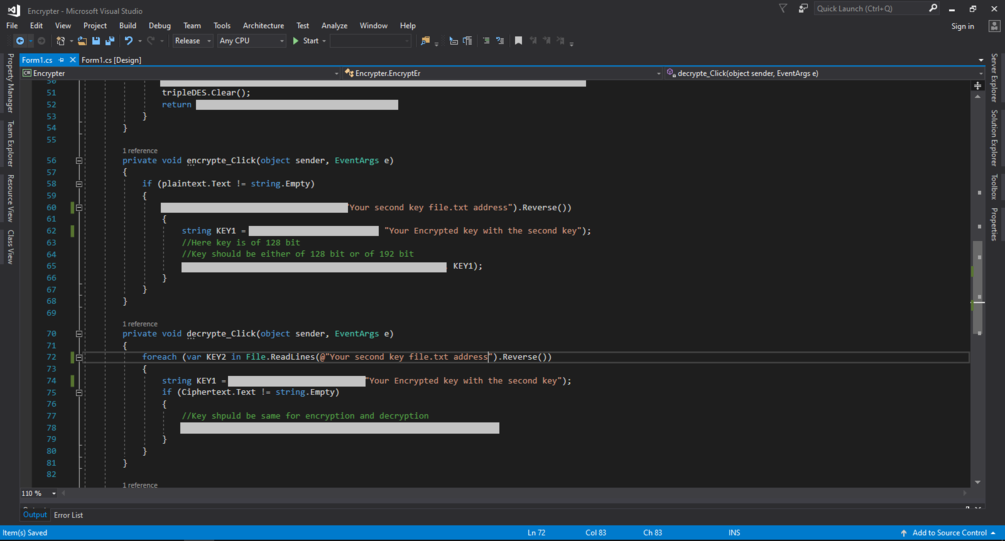
Task: Open the Edit menu
Action: pos(36,26)
